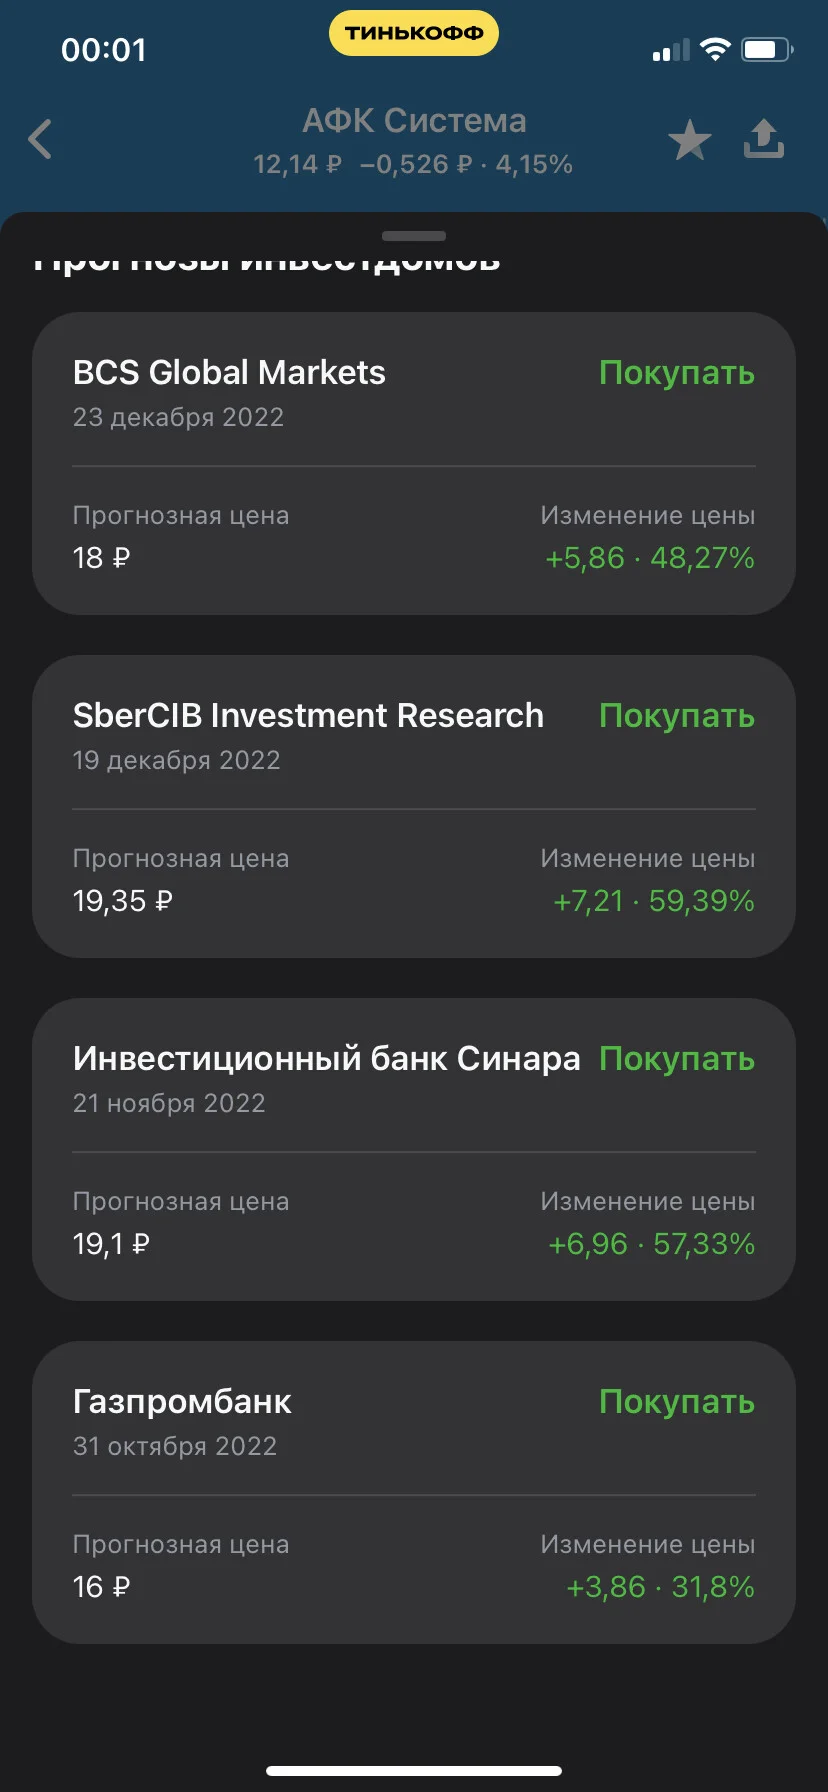Tap Покупать on Синара card

(677, 1059)
